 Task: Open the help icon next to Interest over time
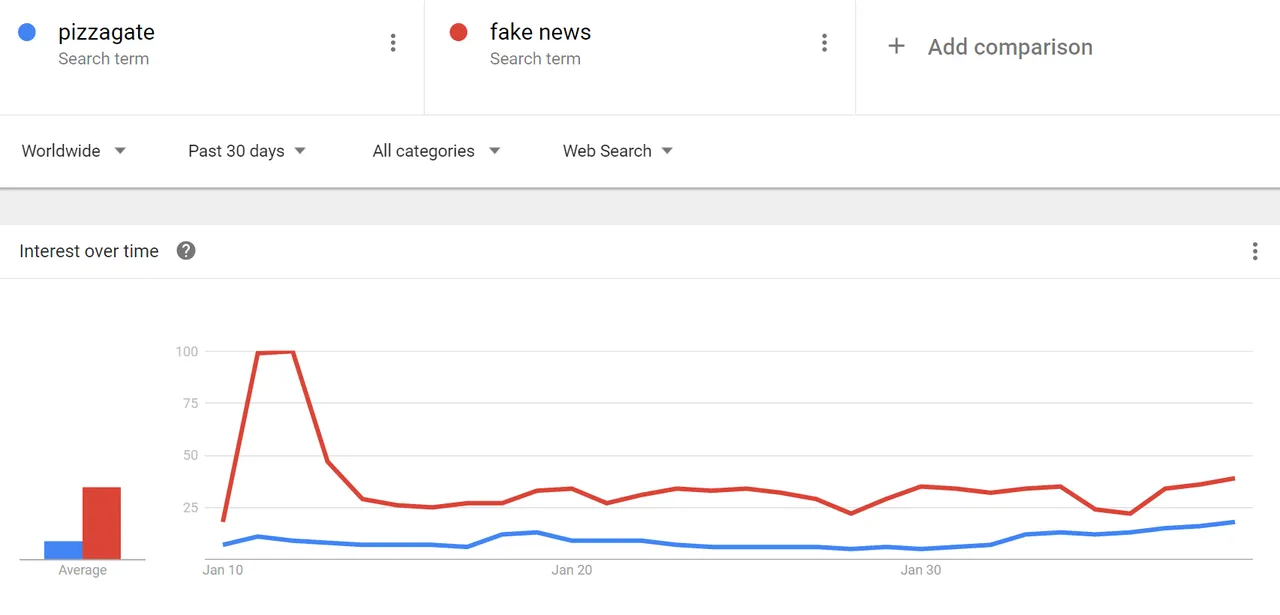[x=186, y=251]
